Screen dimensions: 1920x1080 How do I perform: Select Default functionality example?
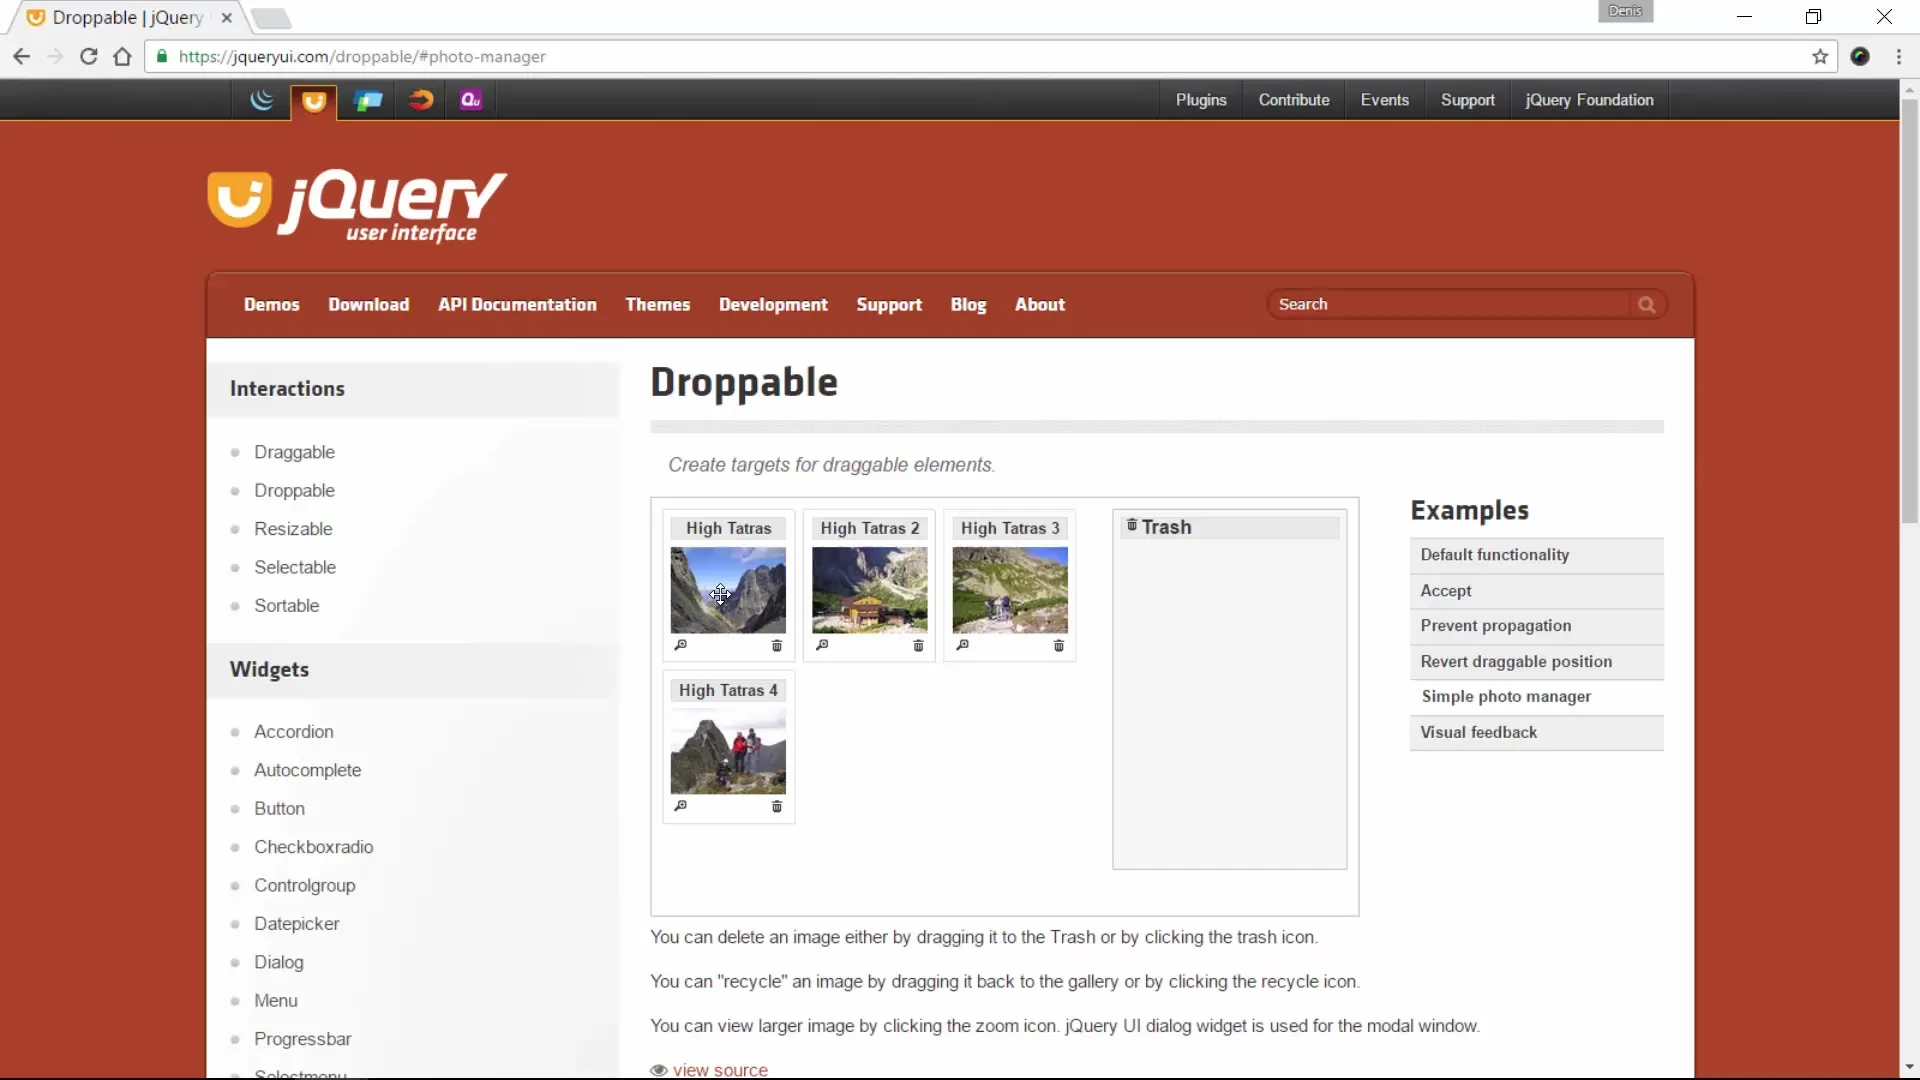point(1537,555)
